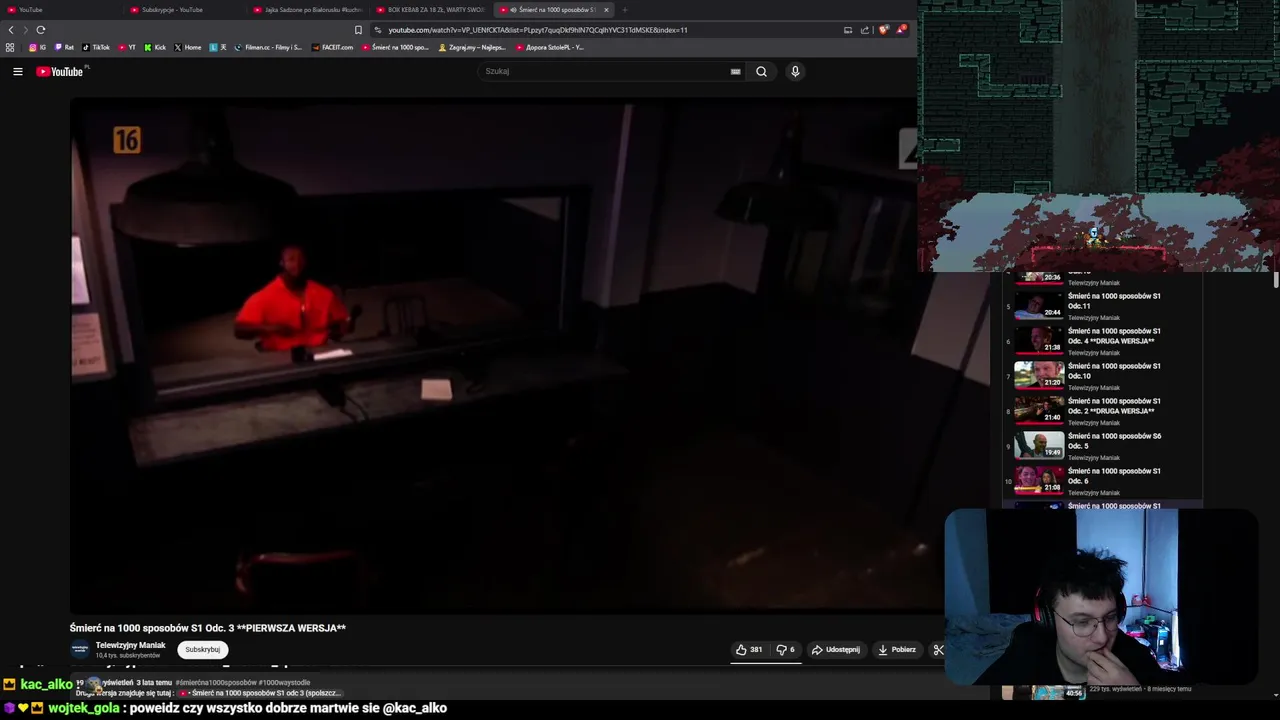Open the Rat bookmark
1280x720 pixels.
coord(65,47)
